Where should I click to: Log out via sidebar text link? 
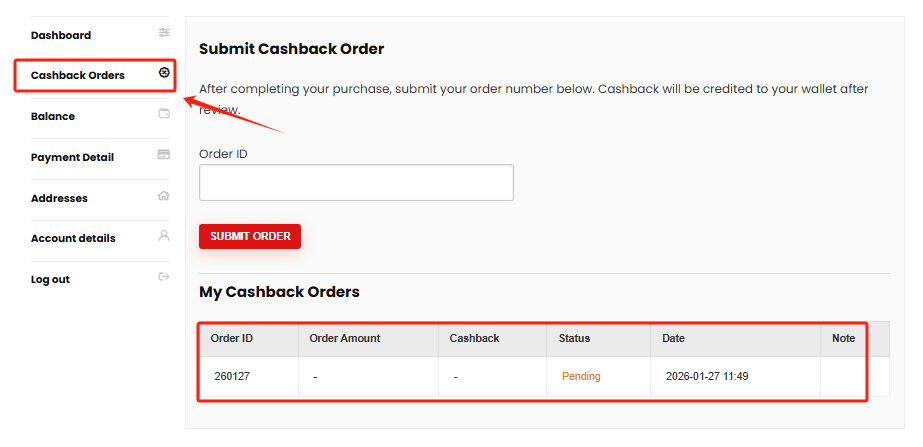(50, 280)
